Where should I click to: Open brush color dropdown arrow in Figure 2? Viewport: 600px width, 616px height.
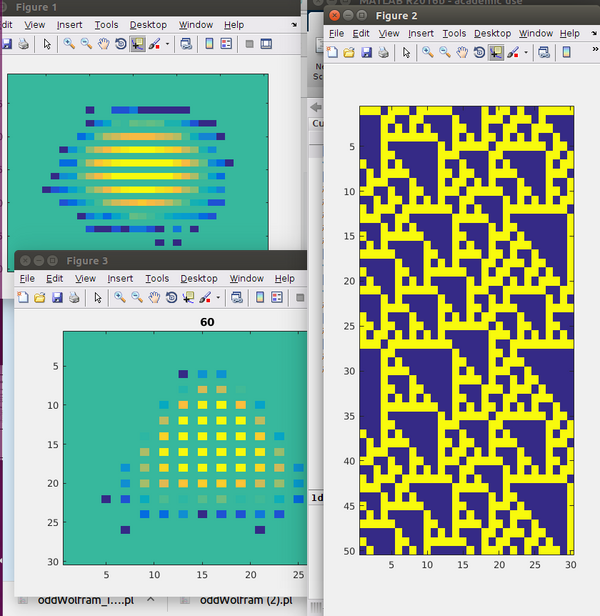pos(526,52)
